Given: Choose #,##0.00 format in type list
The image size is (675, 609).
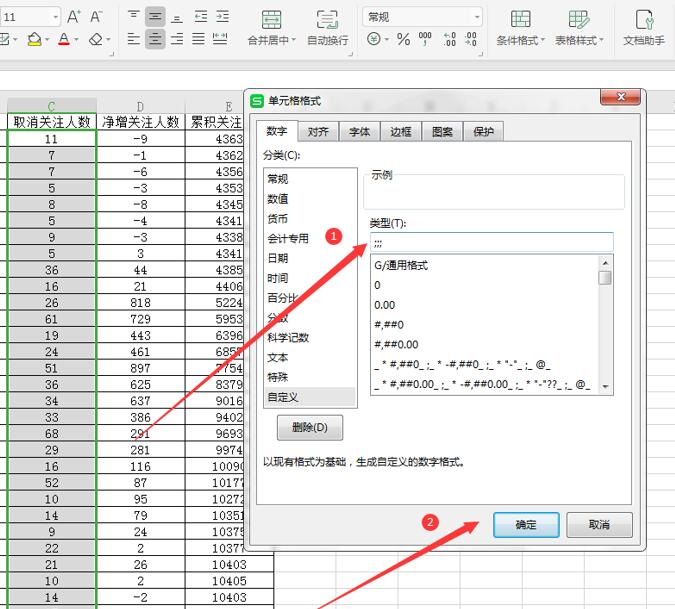Looking at the screenshot, I should [x=484, y=344].
